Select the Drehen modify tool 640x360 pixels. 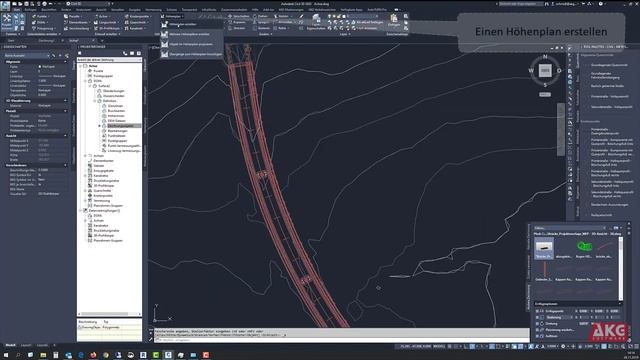click(260, 16)
